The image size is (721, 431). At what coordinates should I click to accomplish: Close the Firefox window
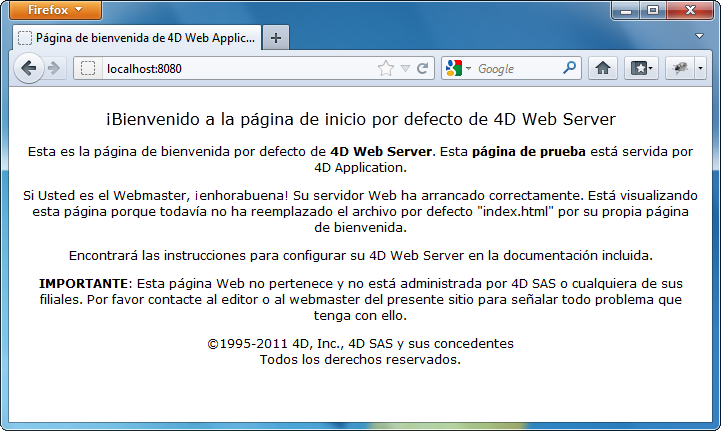coord(690,11)
